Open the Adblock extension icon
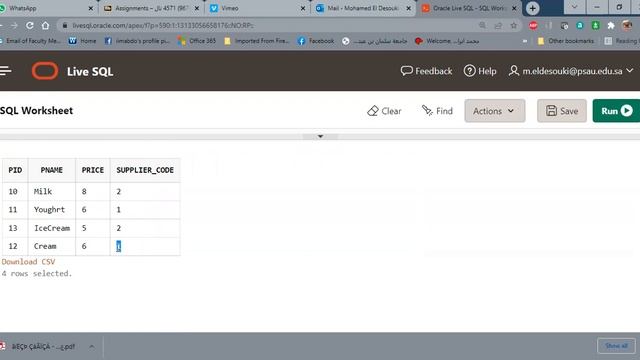The image size is (640, 360). coord(533,25)
